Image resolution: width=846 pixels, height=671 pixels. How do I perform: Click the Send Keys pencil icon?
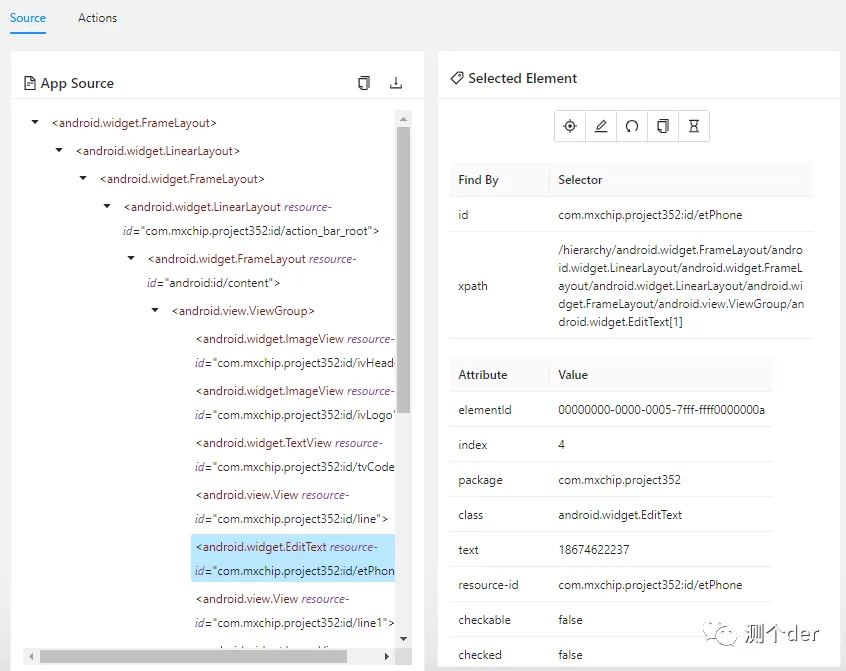[601, 126]
